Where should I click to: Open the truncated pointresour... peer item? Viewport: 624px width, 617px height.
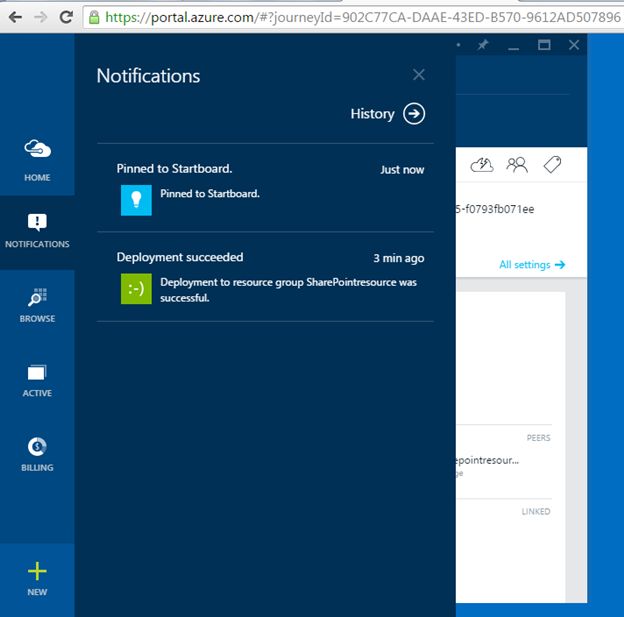(x=488, y=461)
